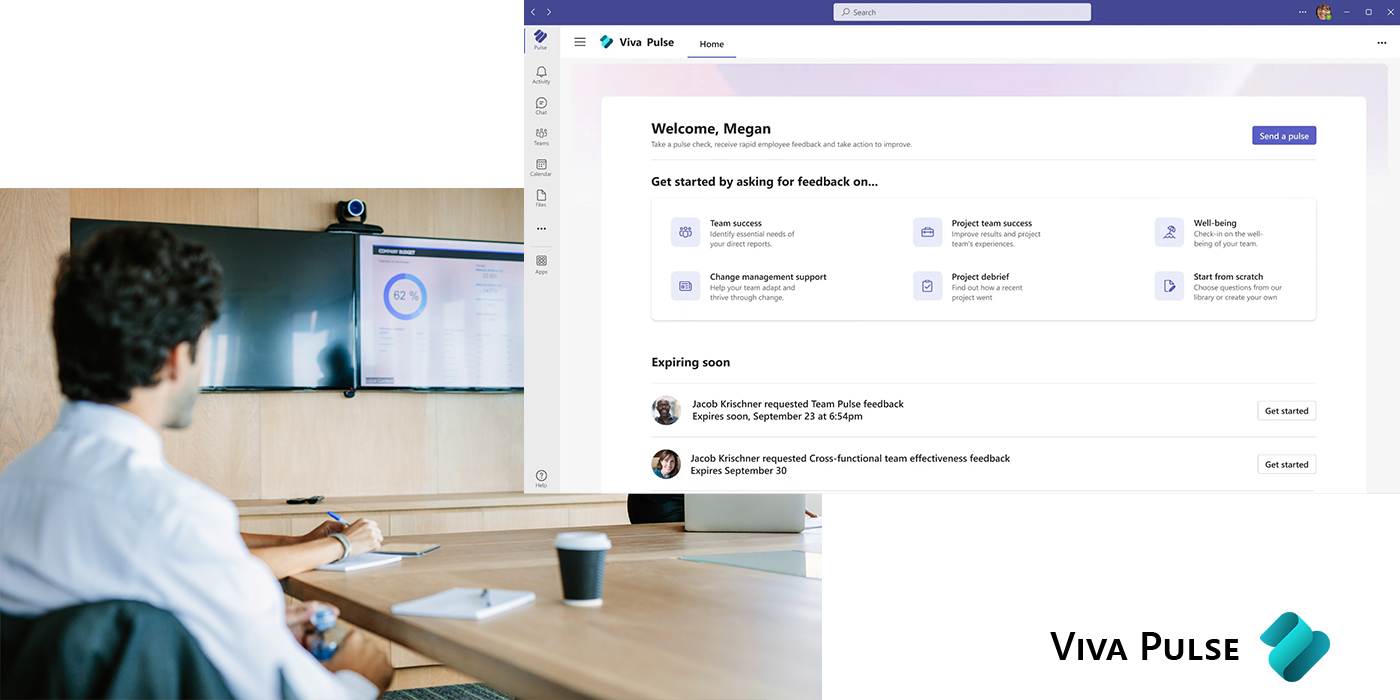The image size is (1400, 700).
Task: Click the Send a pulse button
Action: (1284, 136)
